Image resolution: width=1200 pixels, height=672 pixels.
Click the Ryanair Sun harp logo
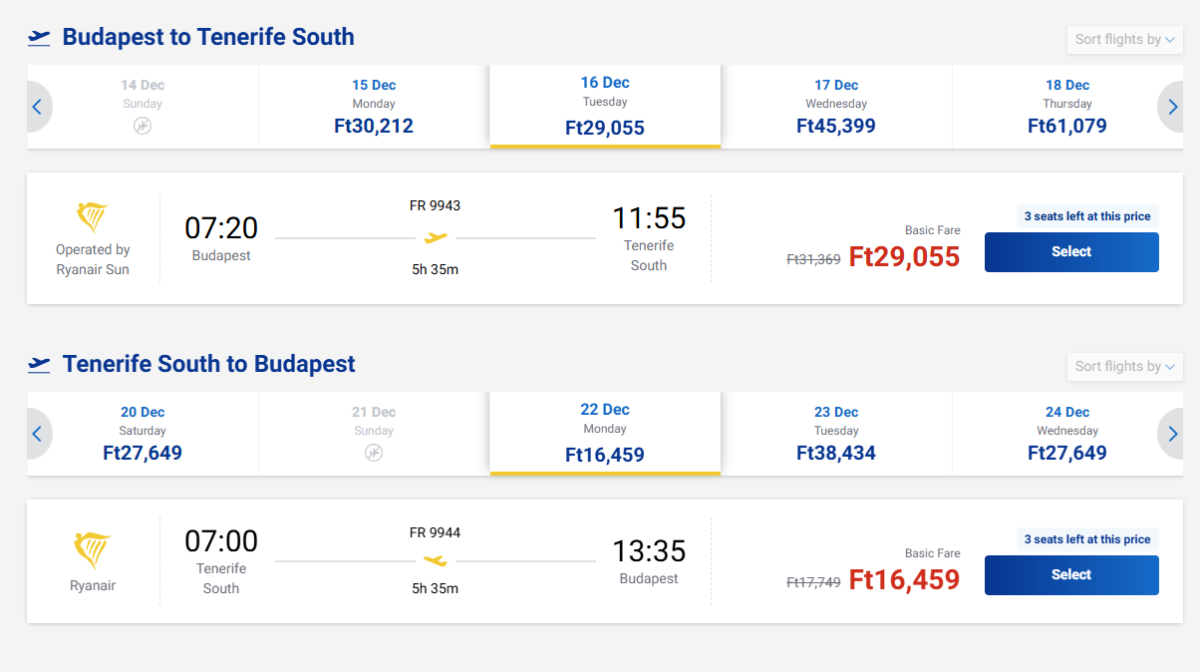click(92, 217)
